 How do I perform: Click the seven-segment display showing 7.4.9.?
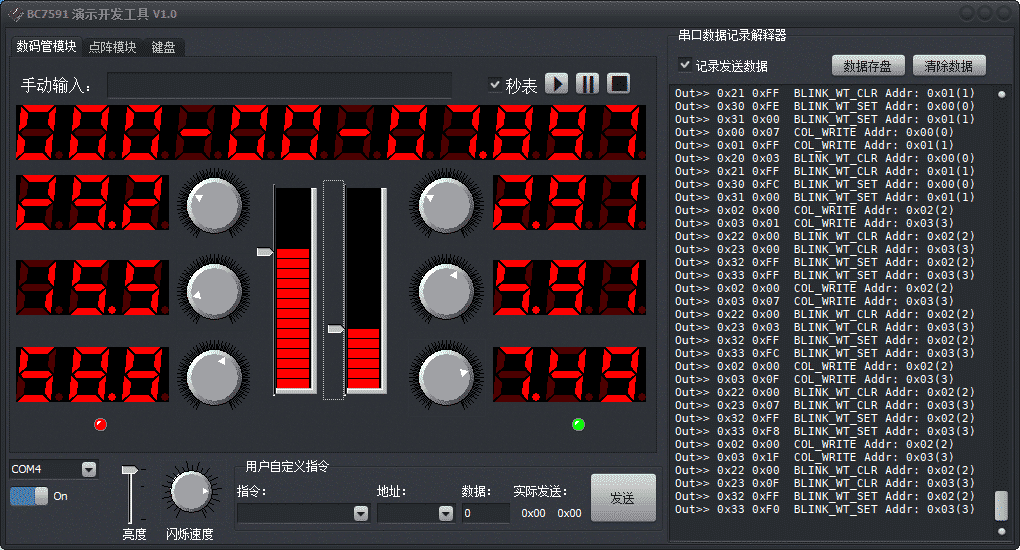570,374
